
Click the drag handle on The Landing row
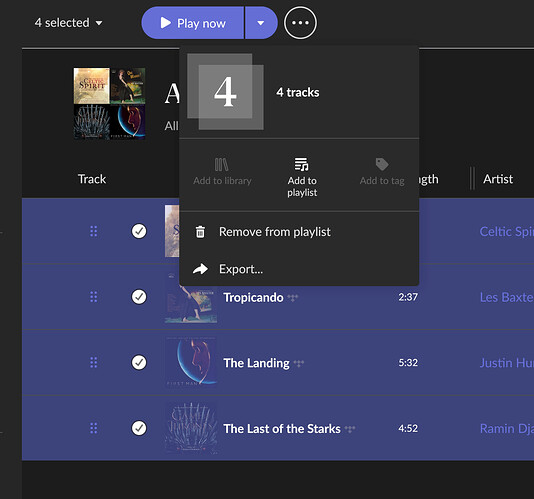pyautogui.click(x=94, y=362)
